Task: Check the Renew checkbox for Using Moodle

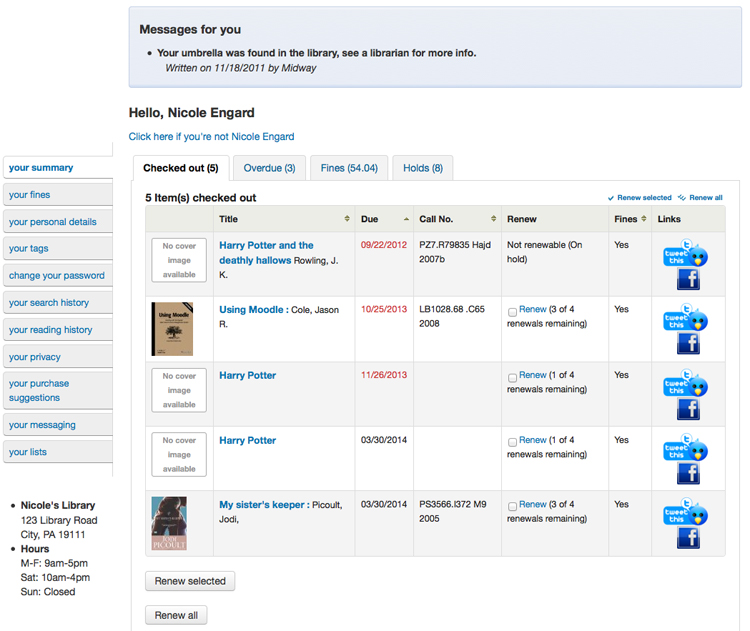Action: pos(512,312)
